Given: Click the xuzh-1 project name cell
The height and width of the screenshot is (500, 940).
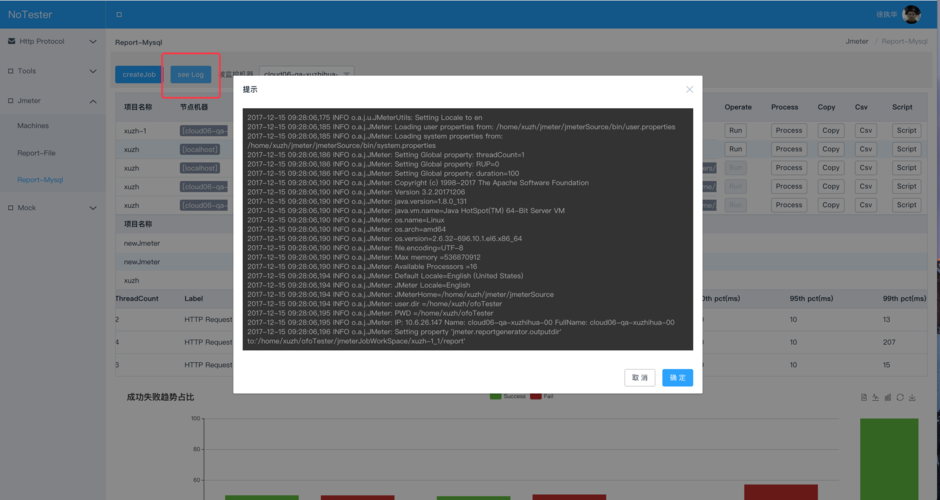Looking at the screenshot, I should click(x=135, y=131).
